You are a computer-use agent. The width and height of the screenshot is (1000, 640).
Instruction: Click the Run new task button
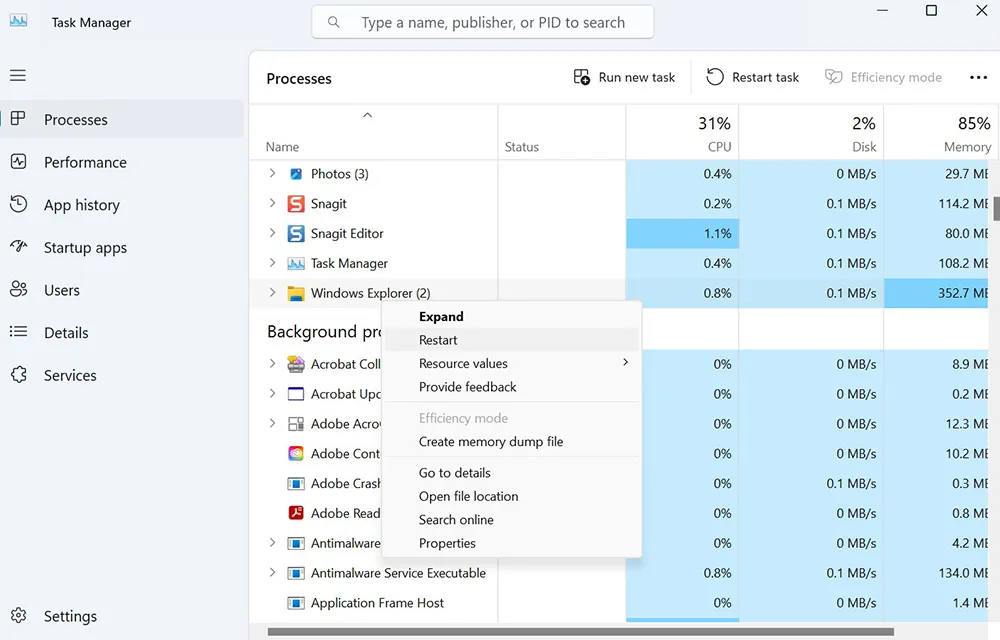624,76
